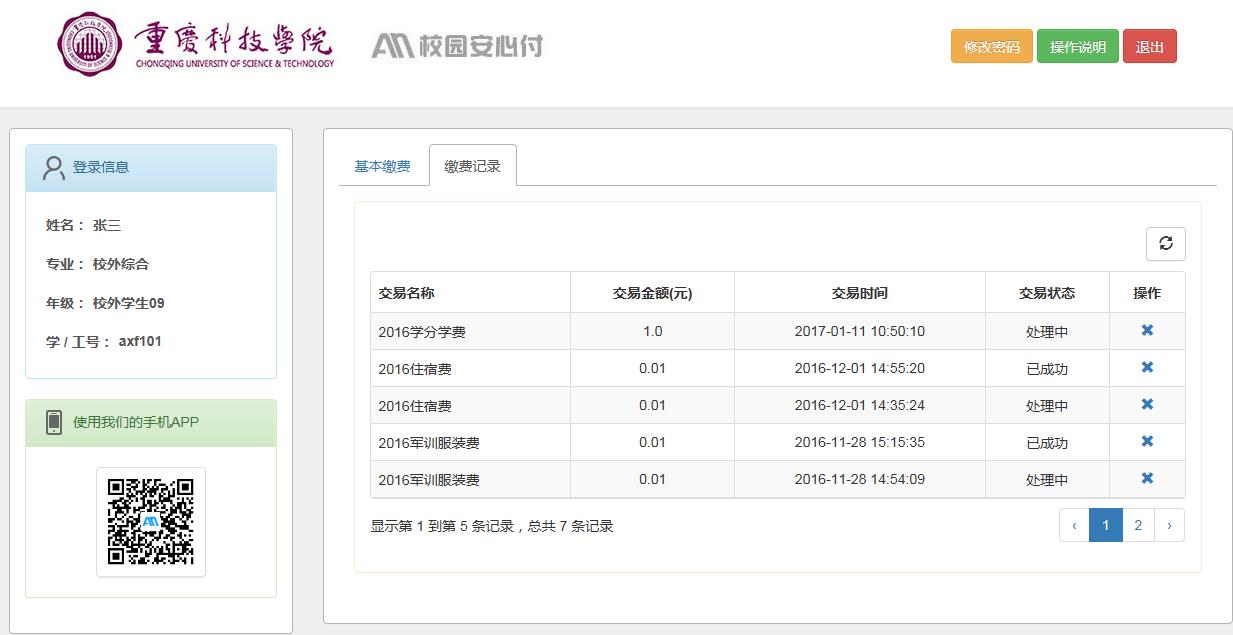The height and width of the screenshot is (635, 1233).
Task: Select page 1 in pagination
Action: [1105, 524]
